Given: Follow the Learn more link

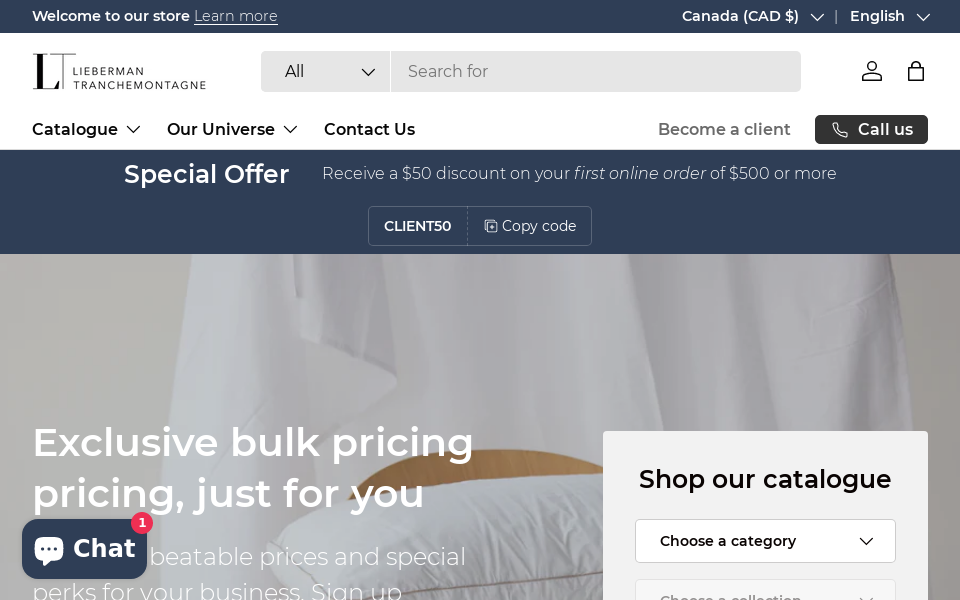Looking at the screenshot, I should click(236, 17).
